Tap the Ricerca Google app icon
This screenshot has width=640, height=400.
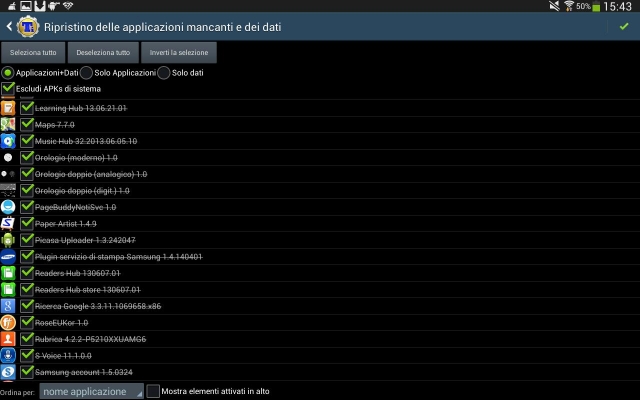[8, 306]
